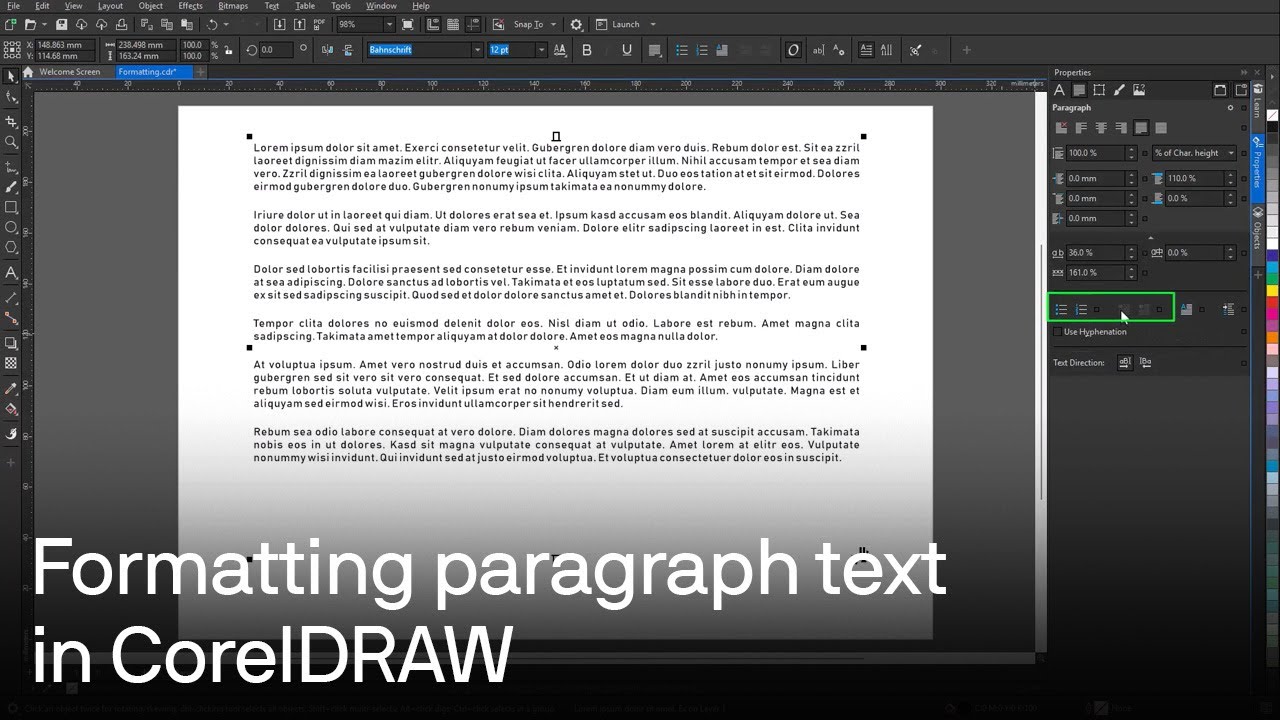This screenshot has height=720, width=1280.
Task: Select Full justify alignment in Paragraph section
Action: tap(1141, 128)
